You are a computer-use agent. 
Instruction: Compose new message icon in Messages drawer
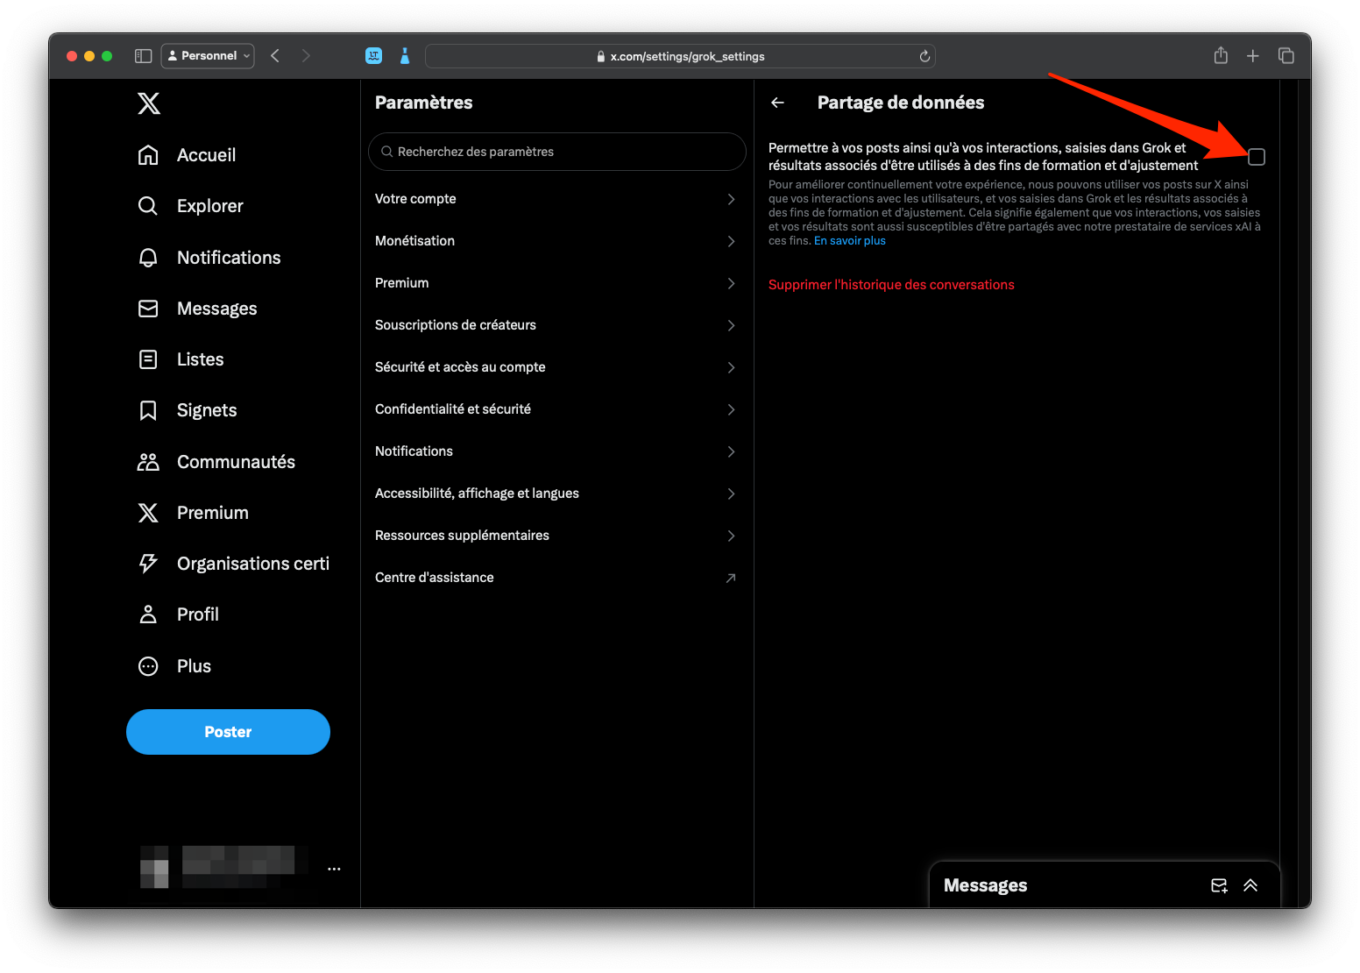(x=1219, y=886)
